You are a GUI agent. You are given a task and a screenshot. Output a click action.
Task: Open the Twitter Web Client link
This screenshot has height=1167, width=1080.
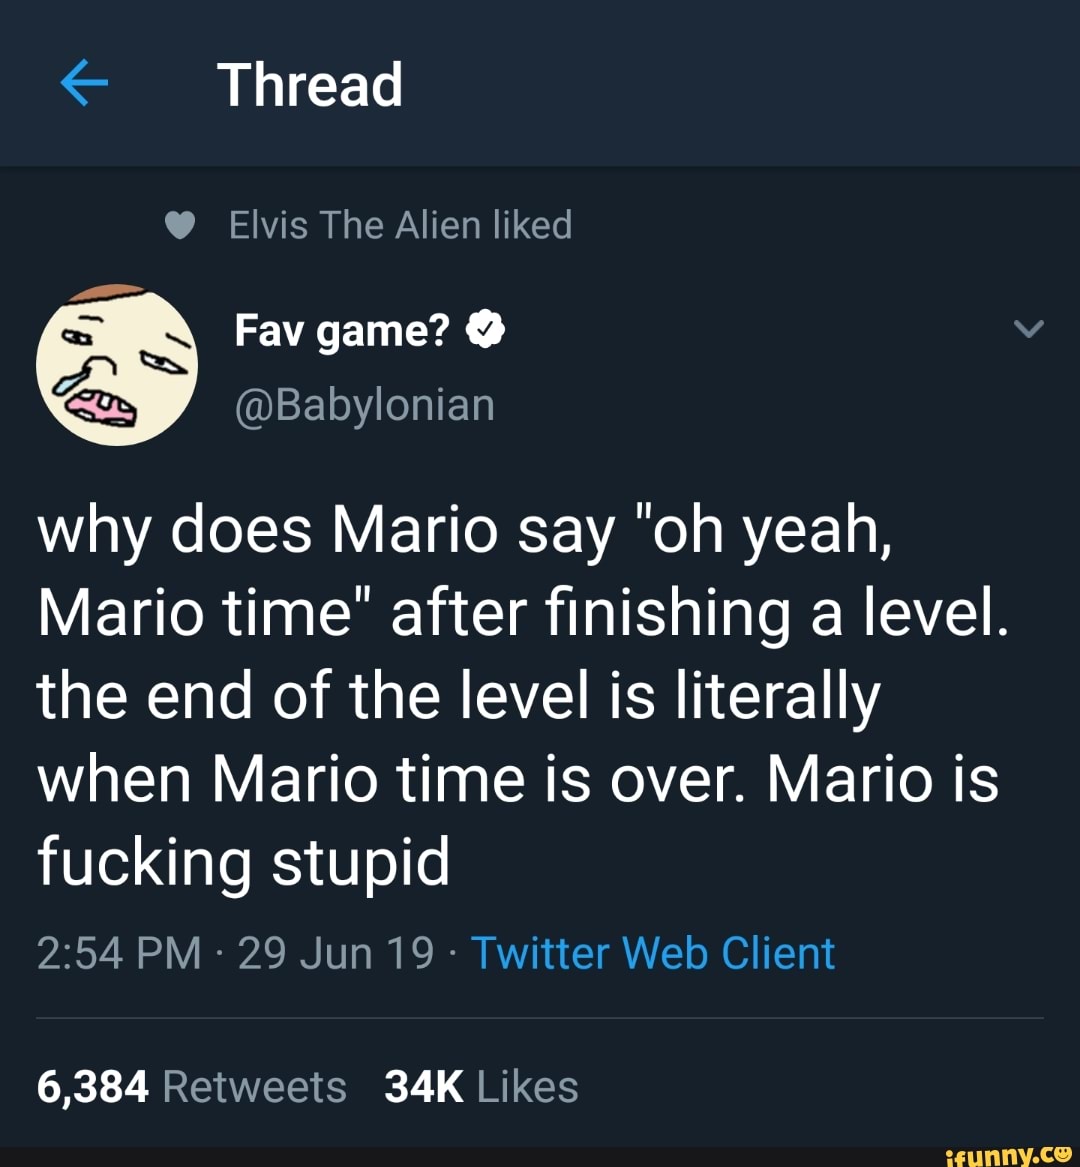point(654,953)
